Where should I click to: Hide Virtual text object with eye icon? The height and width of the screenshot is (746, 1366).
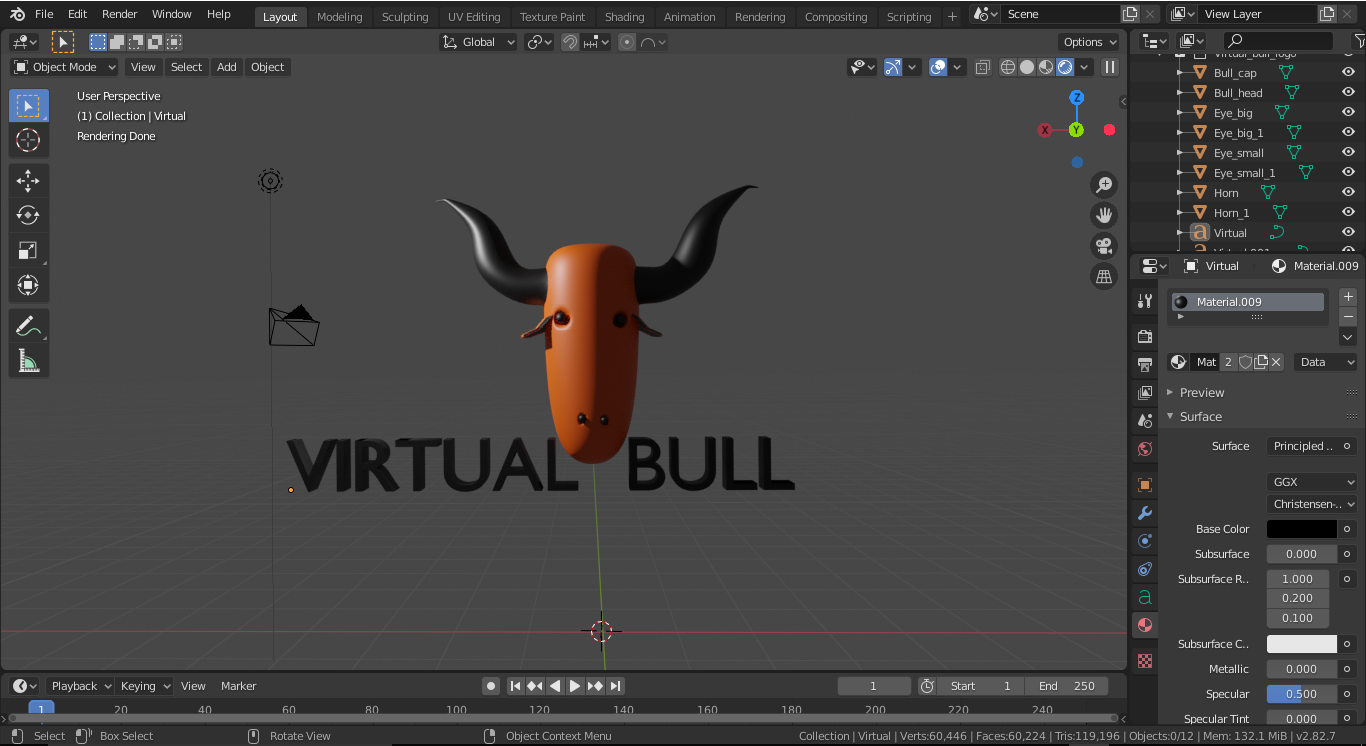click(1348, 233)
